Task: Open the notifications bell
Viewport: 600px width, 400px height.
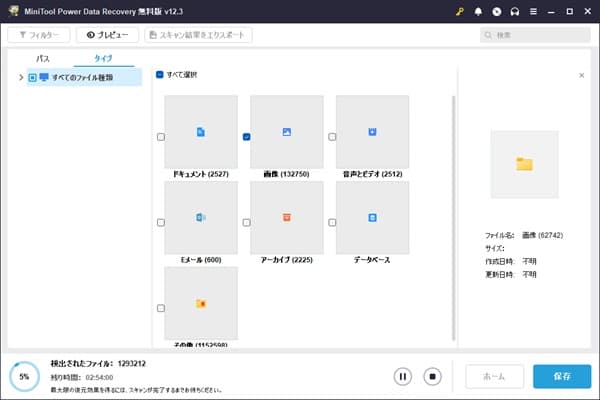Action: click(x=478, y=11)
